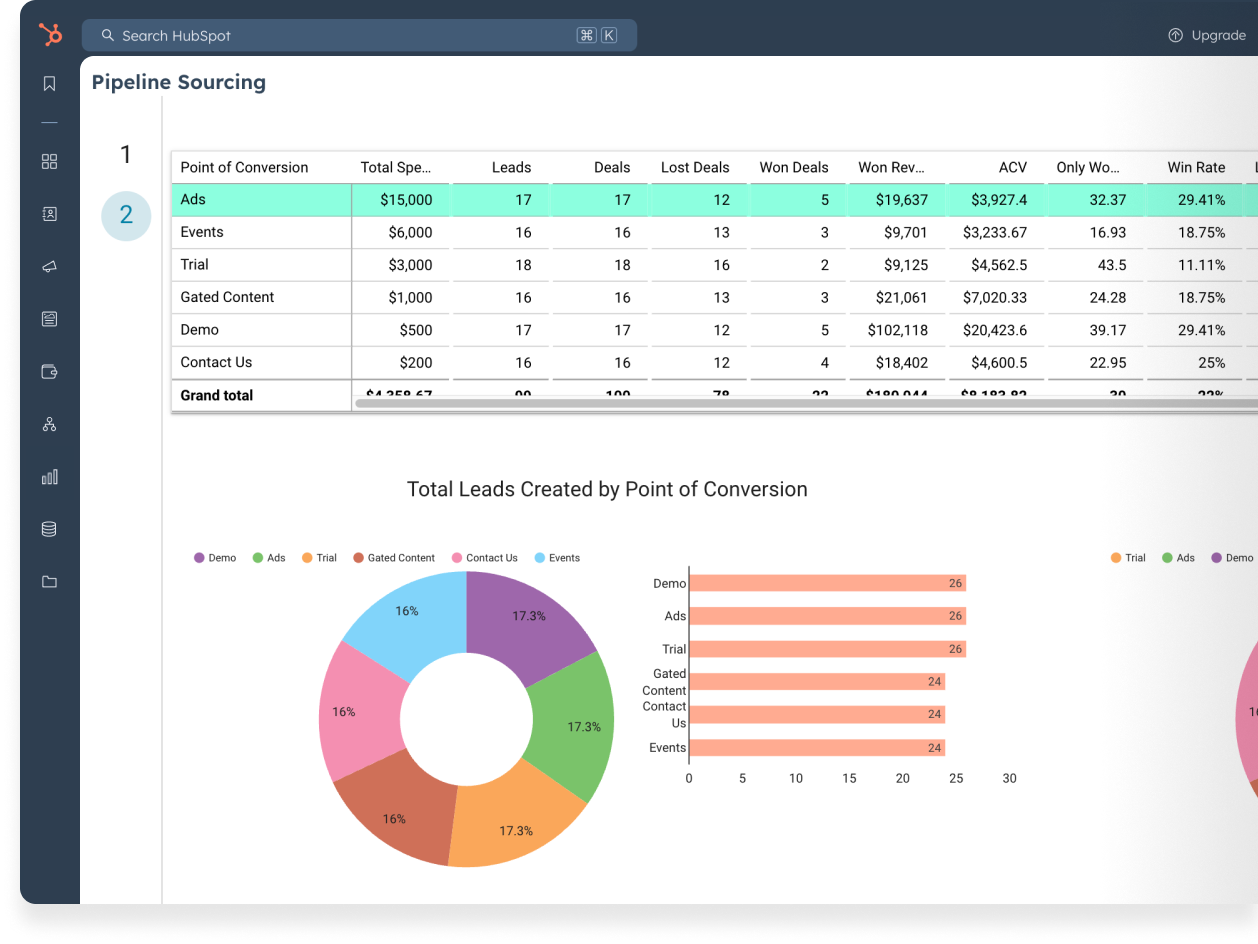Click the Upgrade button
1258x944 pixels.
pos(1207,35)
